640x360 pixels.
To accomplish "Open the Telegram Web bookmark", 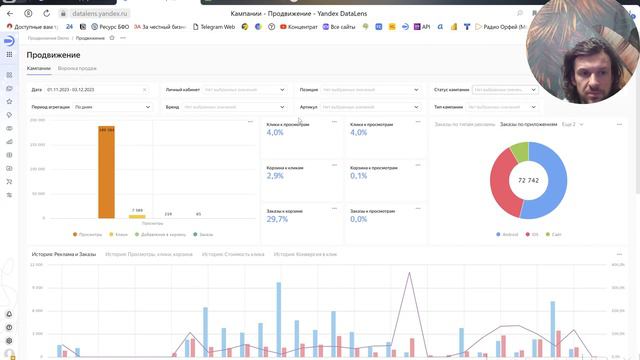I will tap(214, 27).
